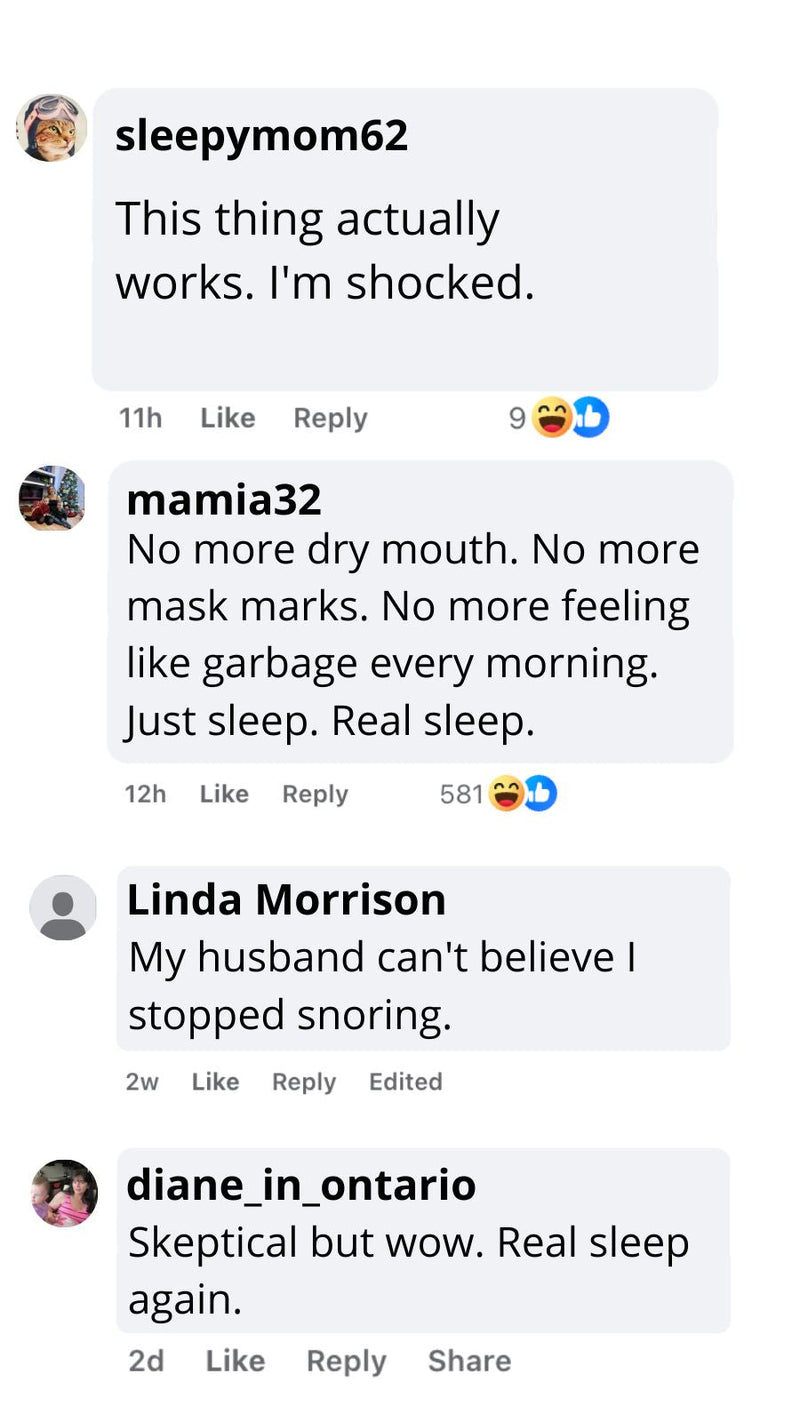
Task: View the 581 reactions count on mamia32's comment
Action: [x=461, y=794]
